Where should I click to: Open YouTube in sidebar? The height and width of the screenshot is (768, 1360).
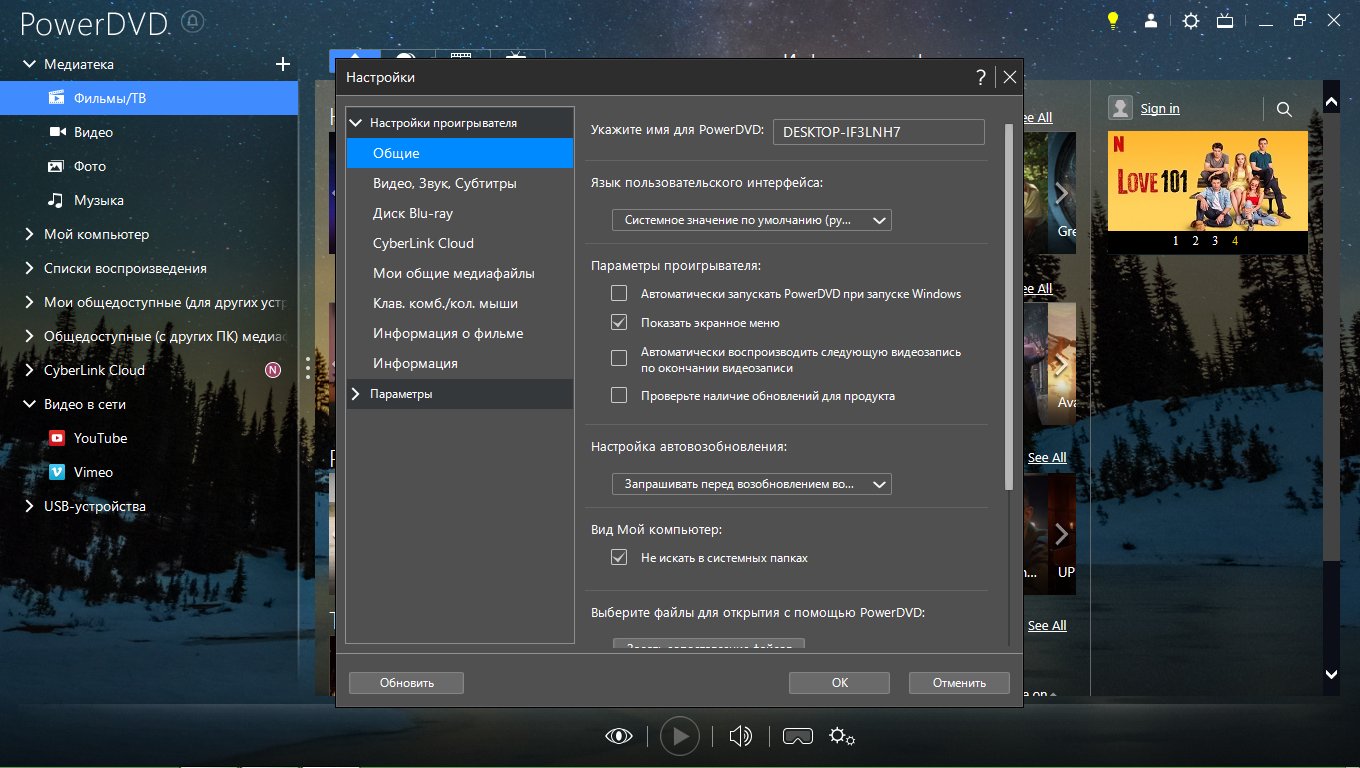point(100,438)
